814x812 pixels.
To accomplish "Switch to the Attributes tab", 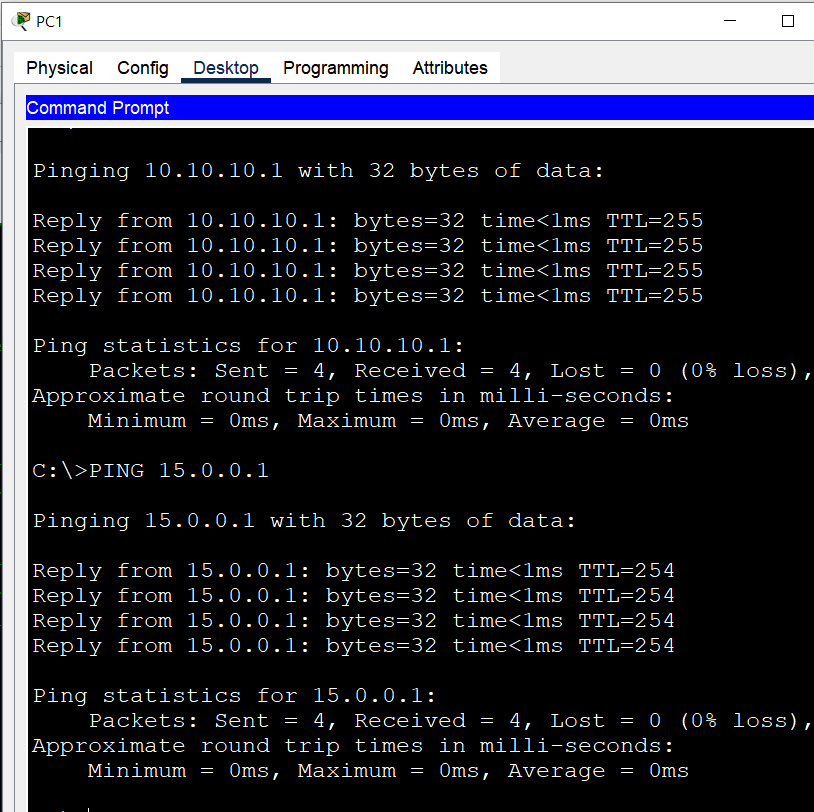I will point(450,68).
